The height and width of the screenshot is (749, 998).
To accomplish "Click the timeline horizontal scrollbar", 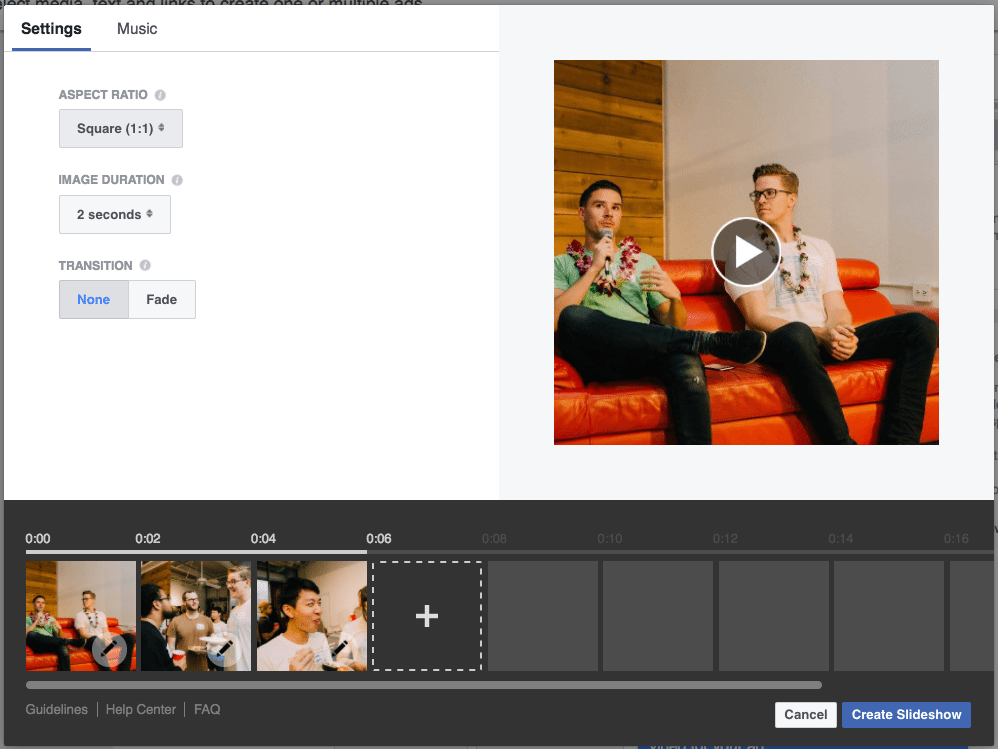I will click(x=424, y=685).
